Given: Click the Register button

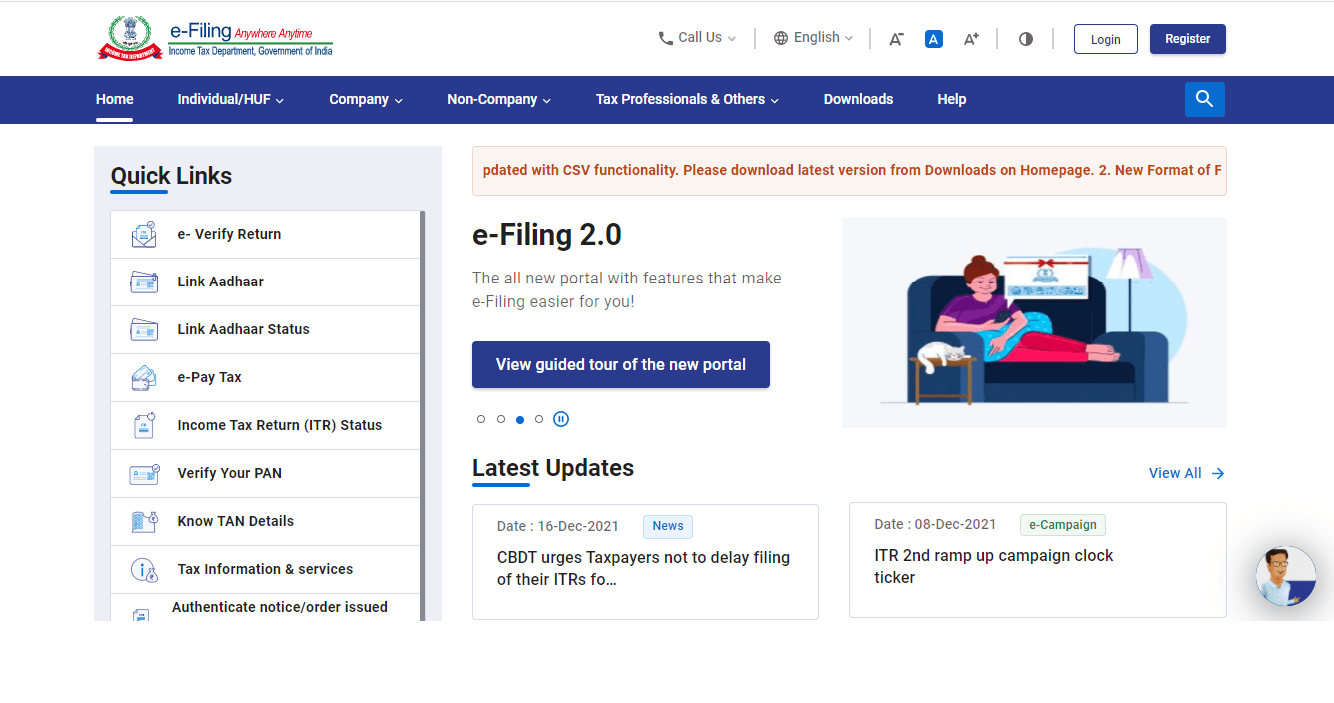Looking at the screenshot, I should (x=1188, y=39).
